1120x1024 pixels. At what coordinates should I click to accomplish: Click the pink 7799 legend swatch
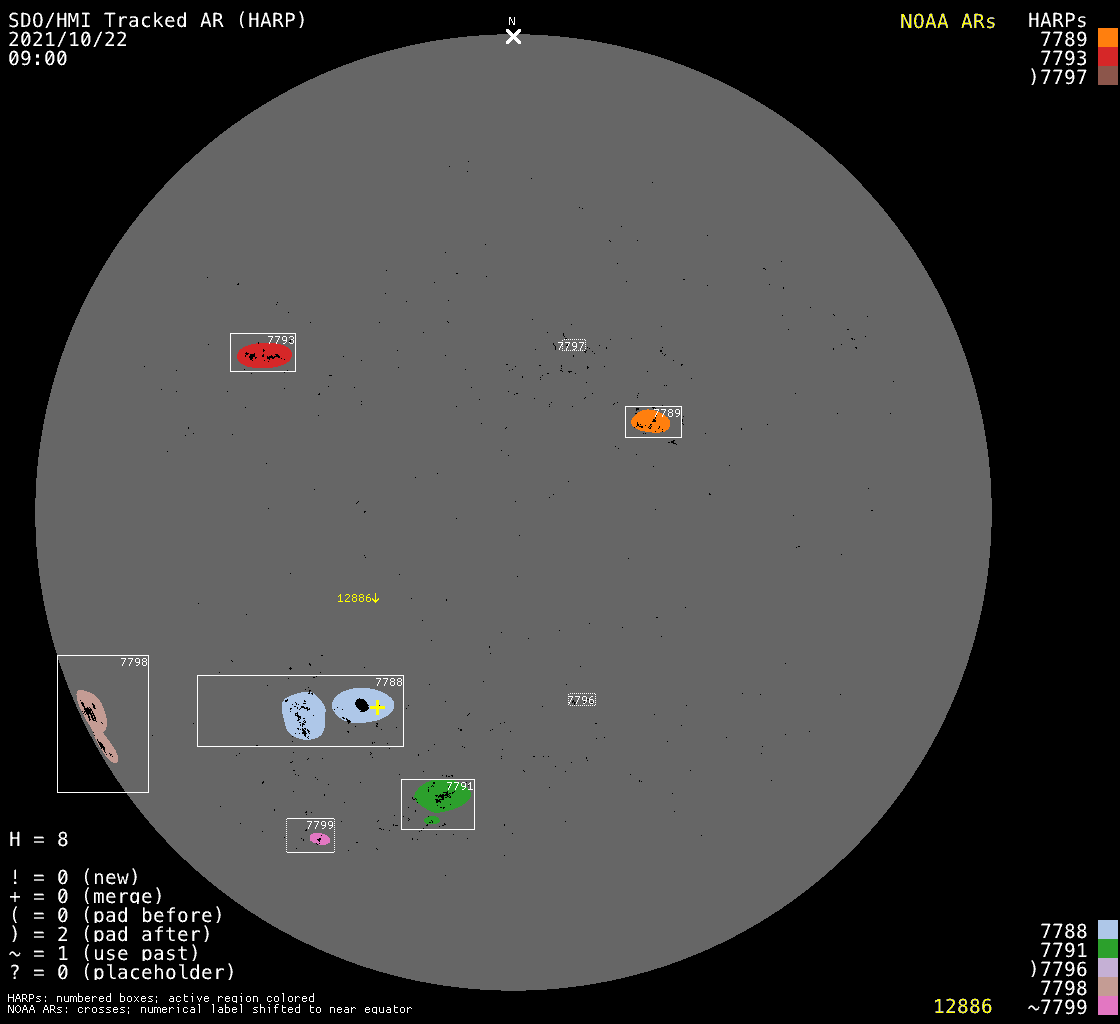[x=1107, y=1006]
